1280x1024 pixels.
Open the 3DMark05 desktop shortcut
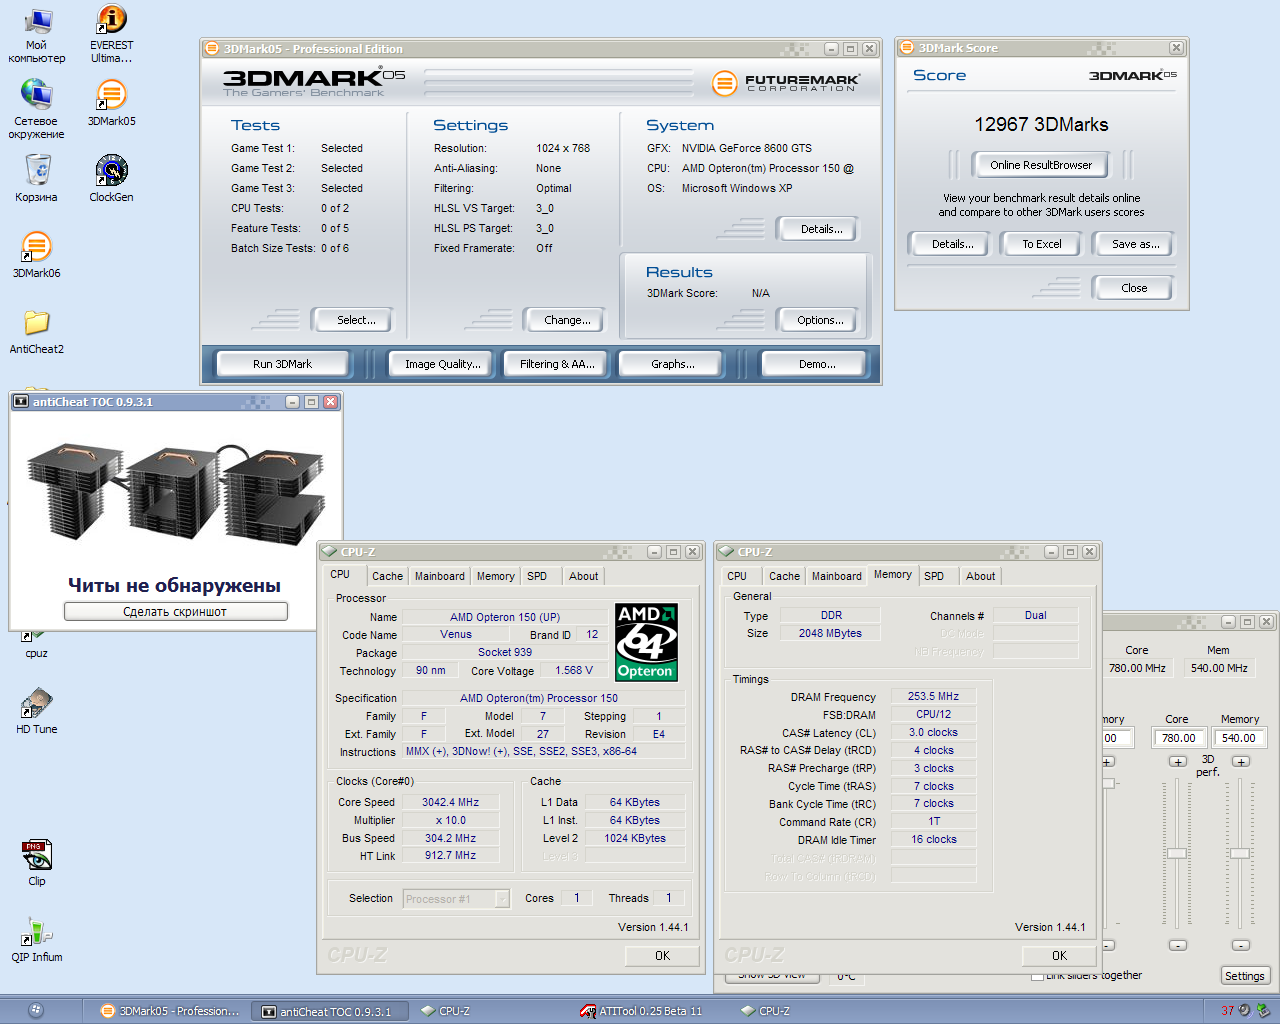tap(111, 103)
